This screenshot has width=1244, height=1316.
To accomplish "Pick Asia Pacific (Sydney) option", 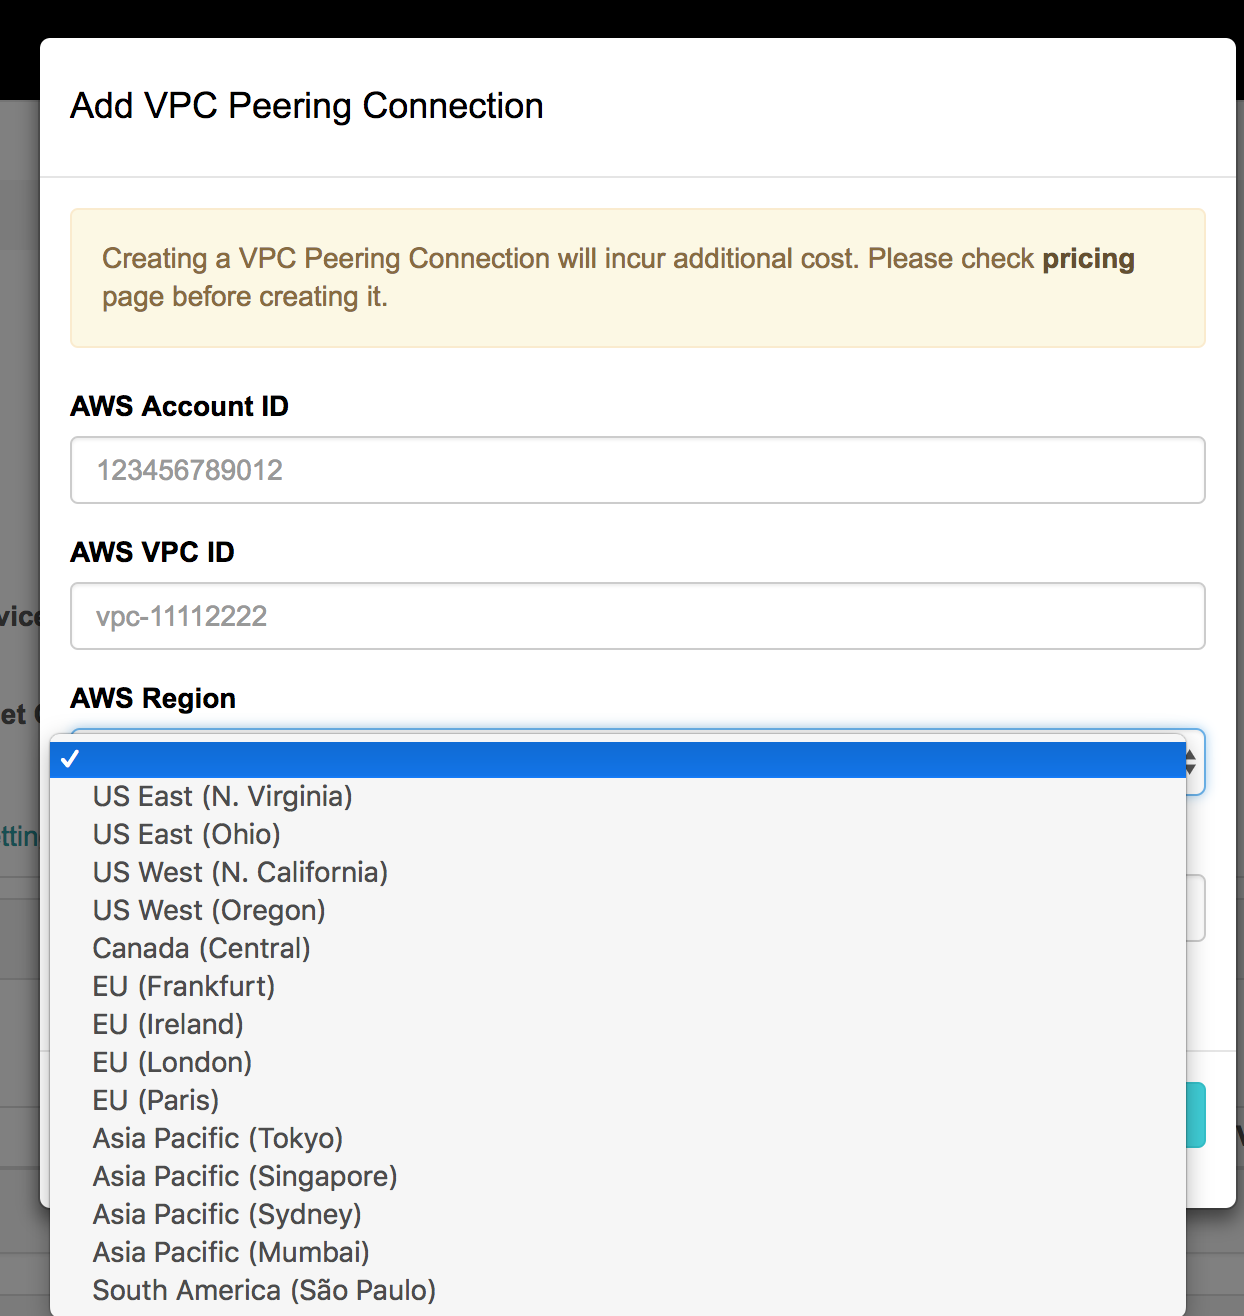I will pos(618,1215).
